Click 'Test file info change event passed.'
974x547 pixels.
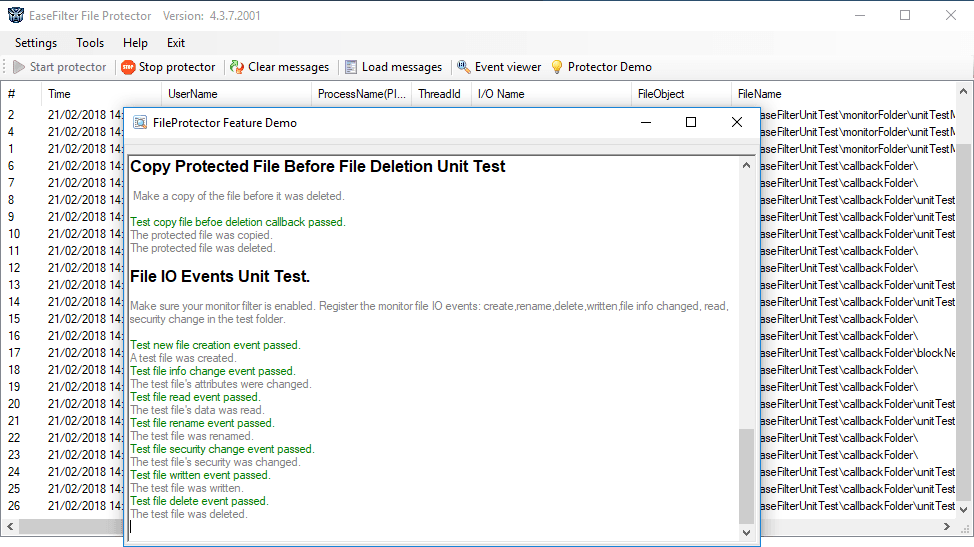212,371
